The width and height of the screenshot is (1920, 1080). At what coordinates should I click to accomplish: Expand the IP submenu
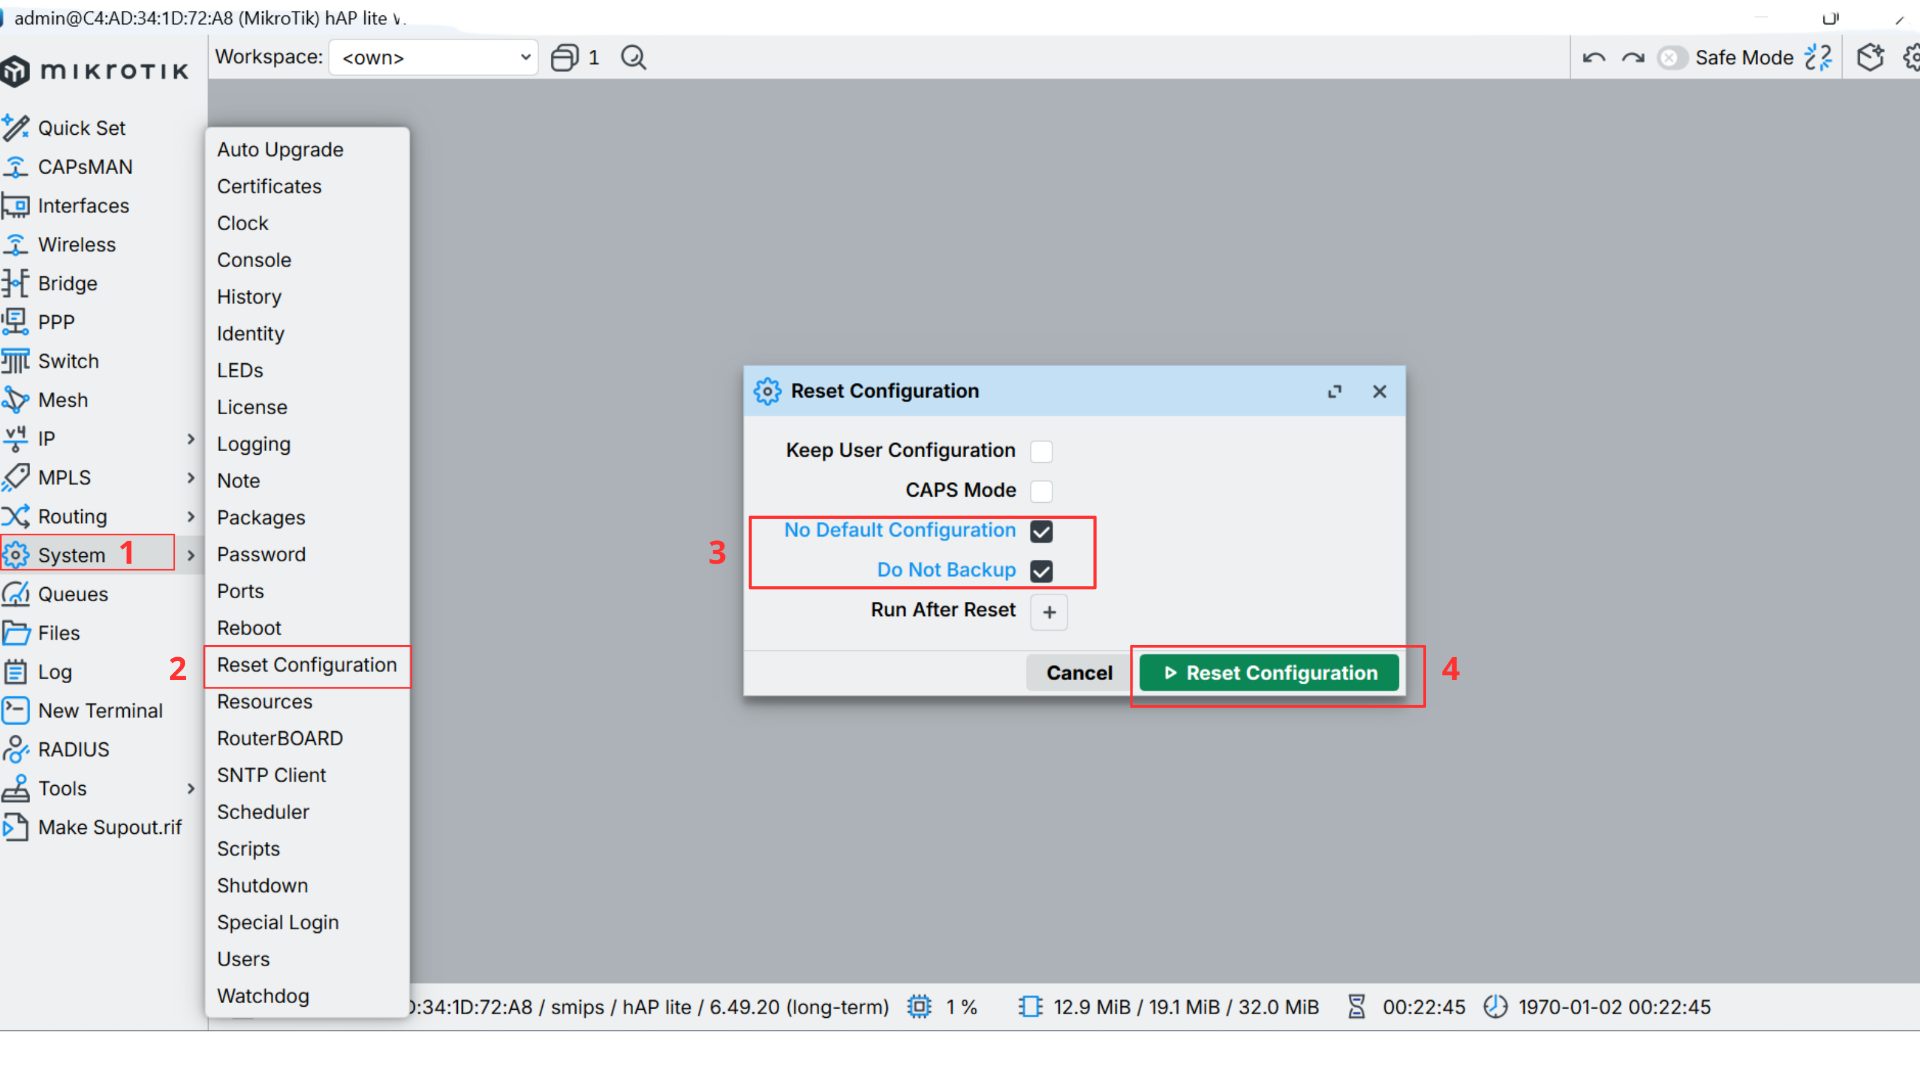(191, 439)
